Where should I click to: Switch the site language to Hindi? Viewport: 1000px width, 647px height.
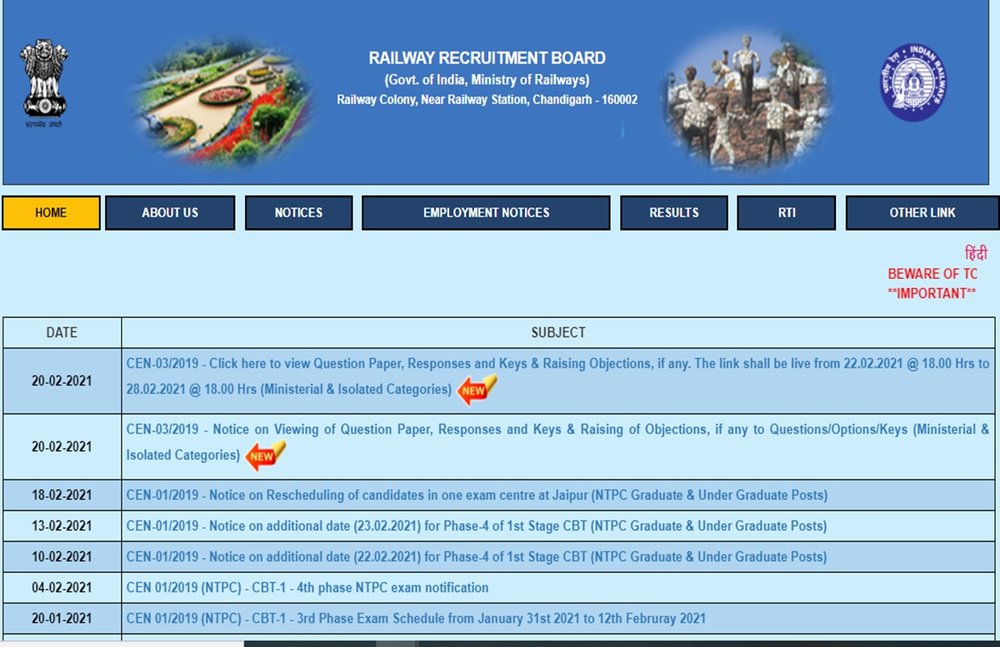(x=976, y=253)
